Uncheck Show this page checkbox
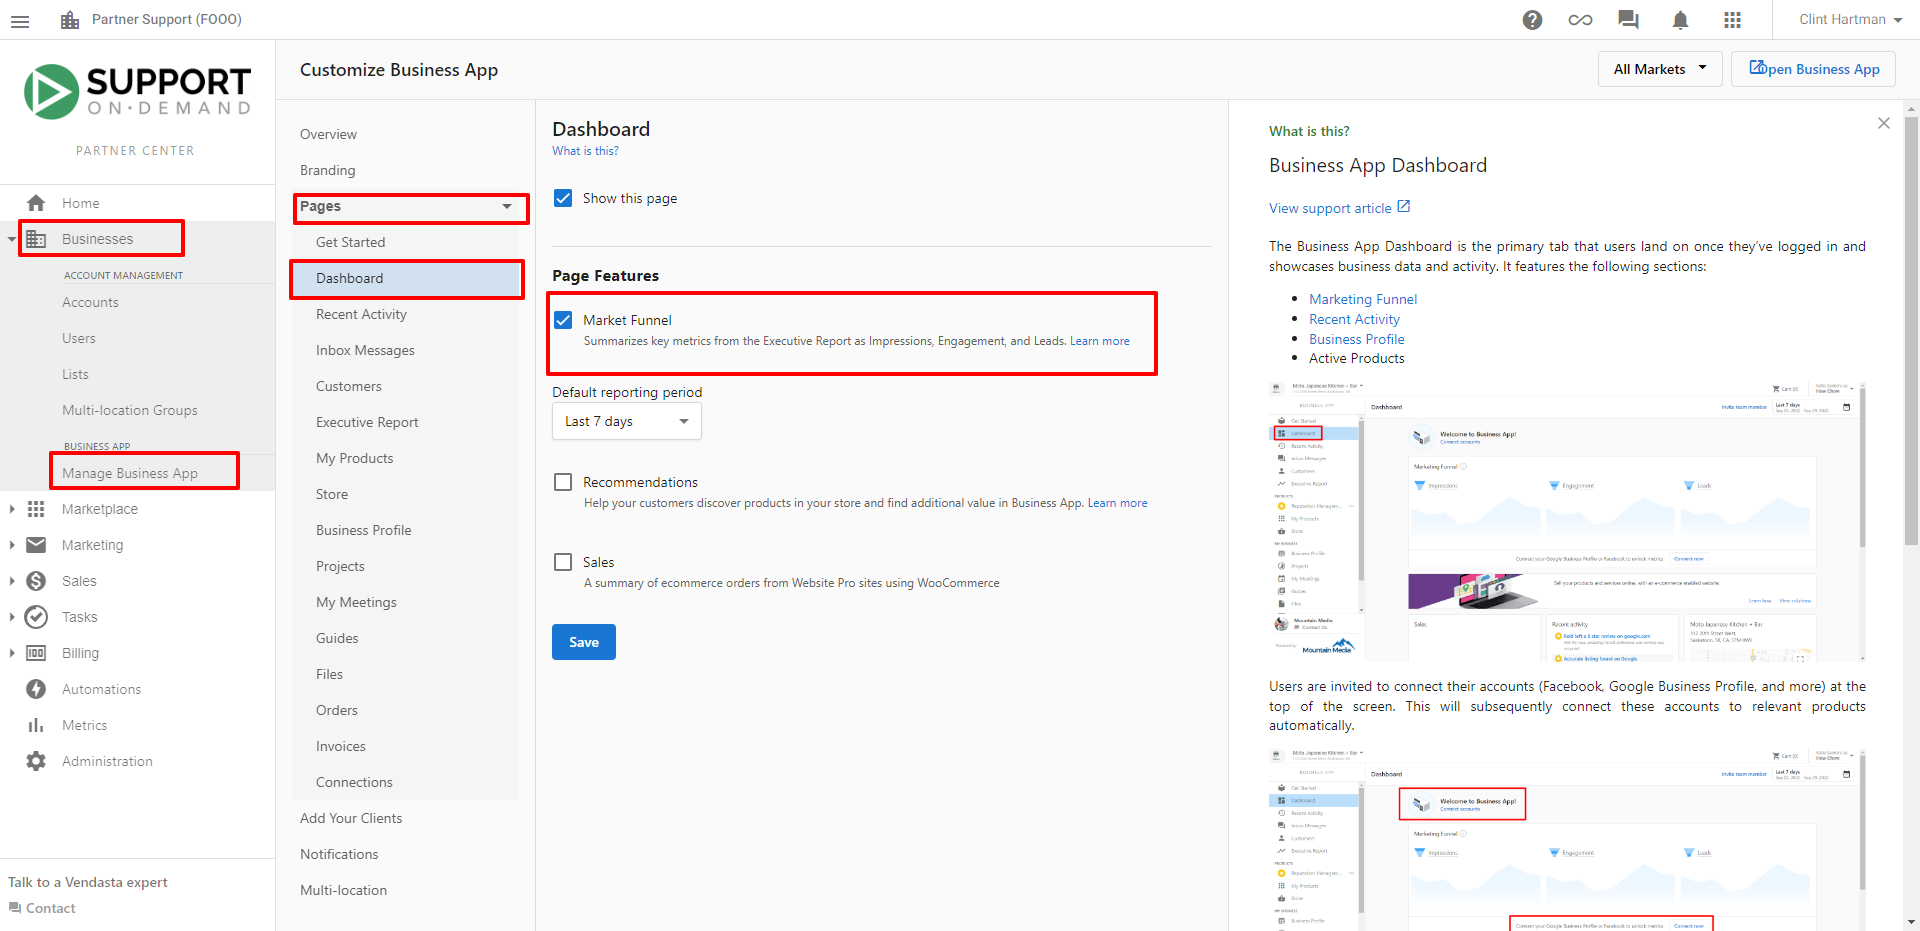Screen dimensions: 1920x931 click(x=563, y=198)
